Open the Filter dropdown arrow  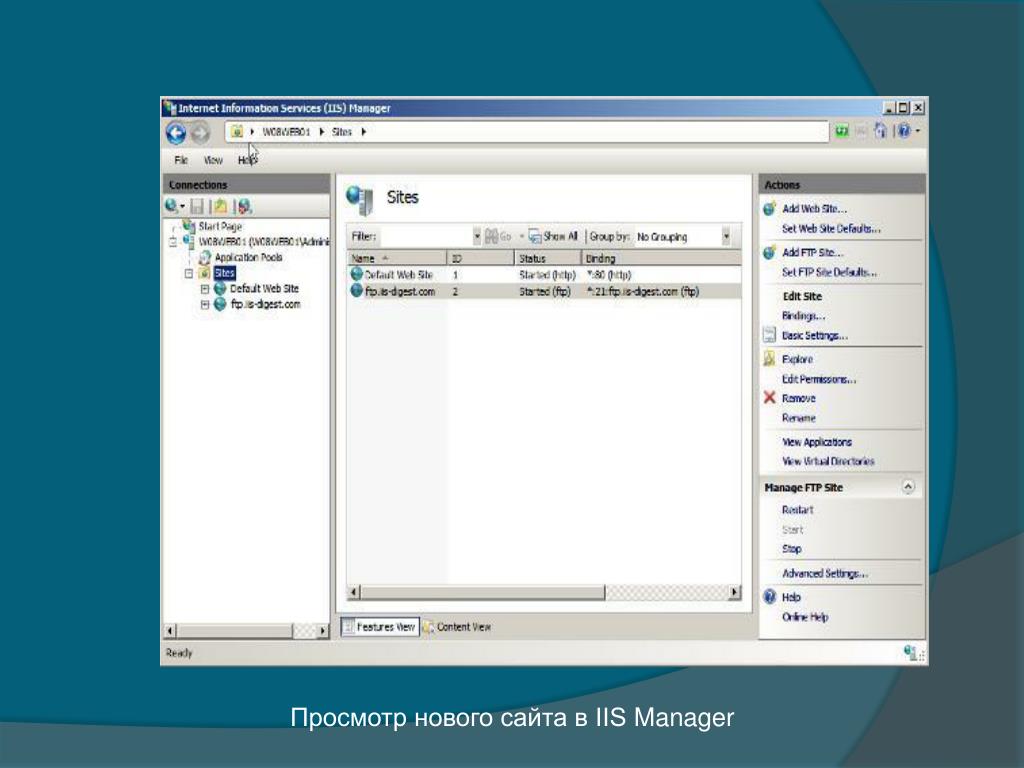click(477, 236)
